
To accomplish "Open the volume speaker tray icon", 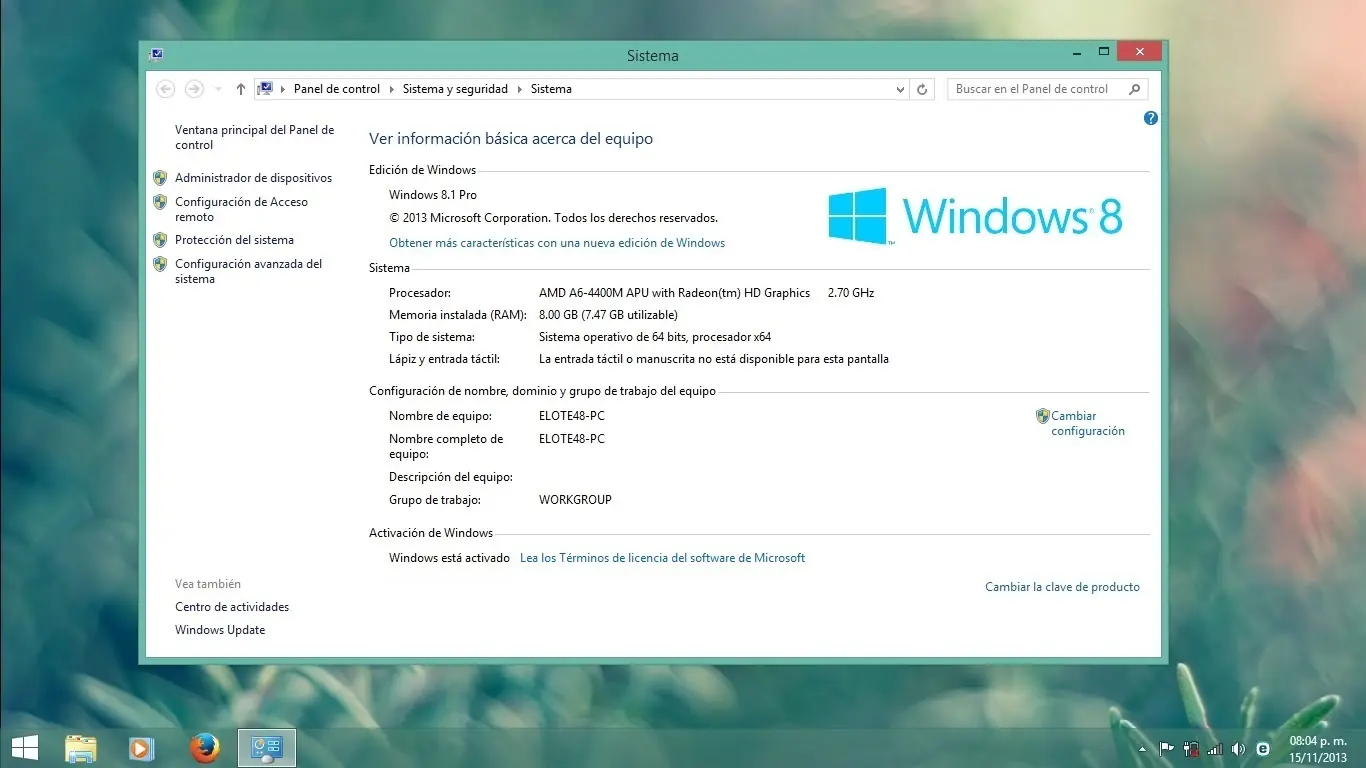I will pos(1239,748).
